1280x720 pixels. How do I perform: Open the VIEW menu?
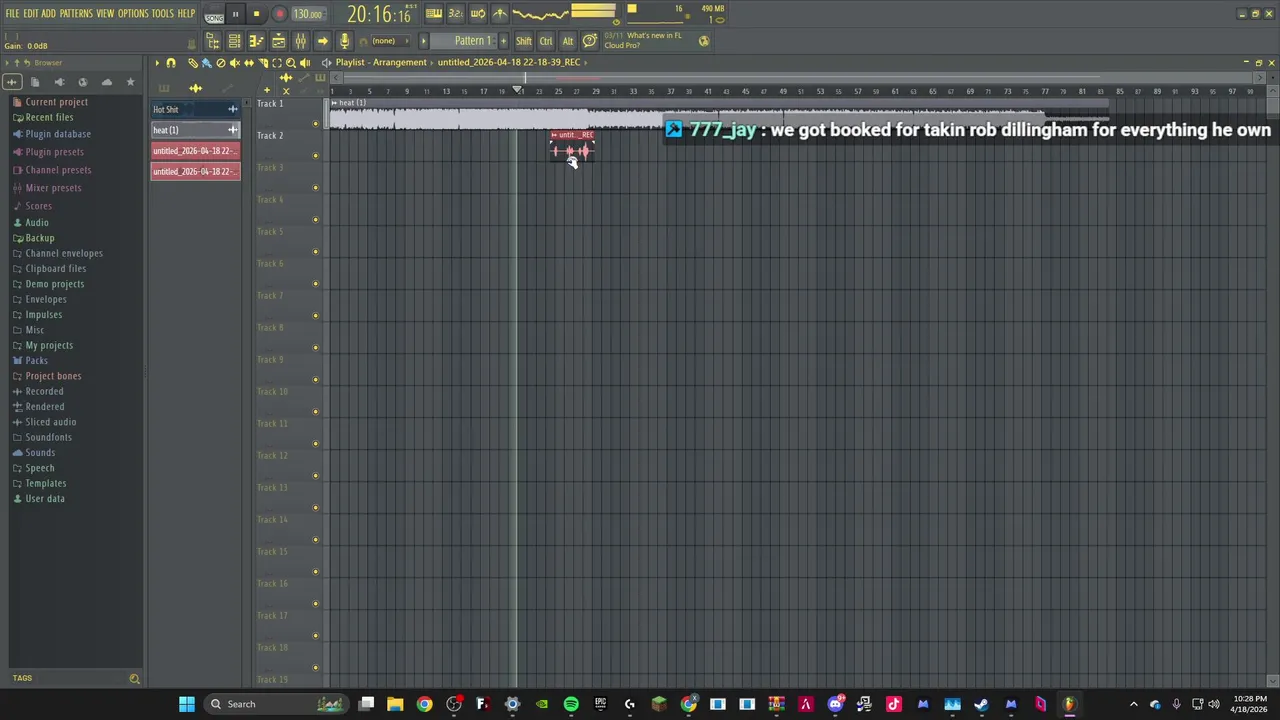click(105, 14)
